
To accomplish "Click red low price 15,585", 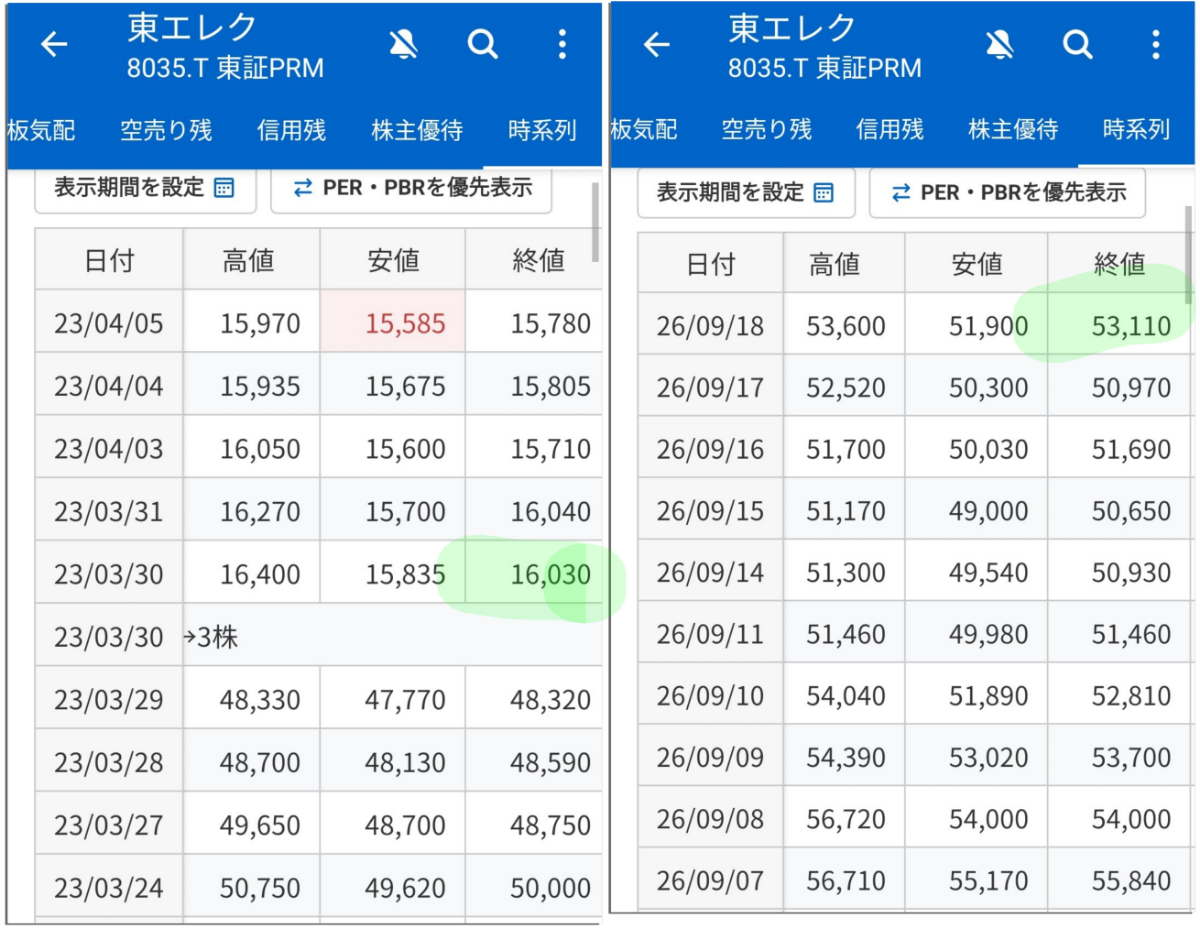I will [x=393, y=323].
